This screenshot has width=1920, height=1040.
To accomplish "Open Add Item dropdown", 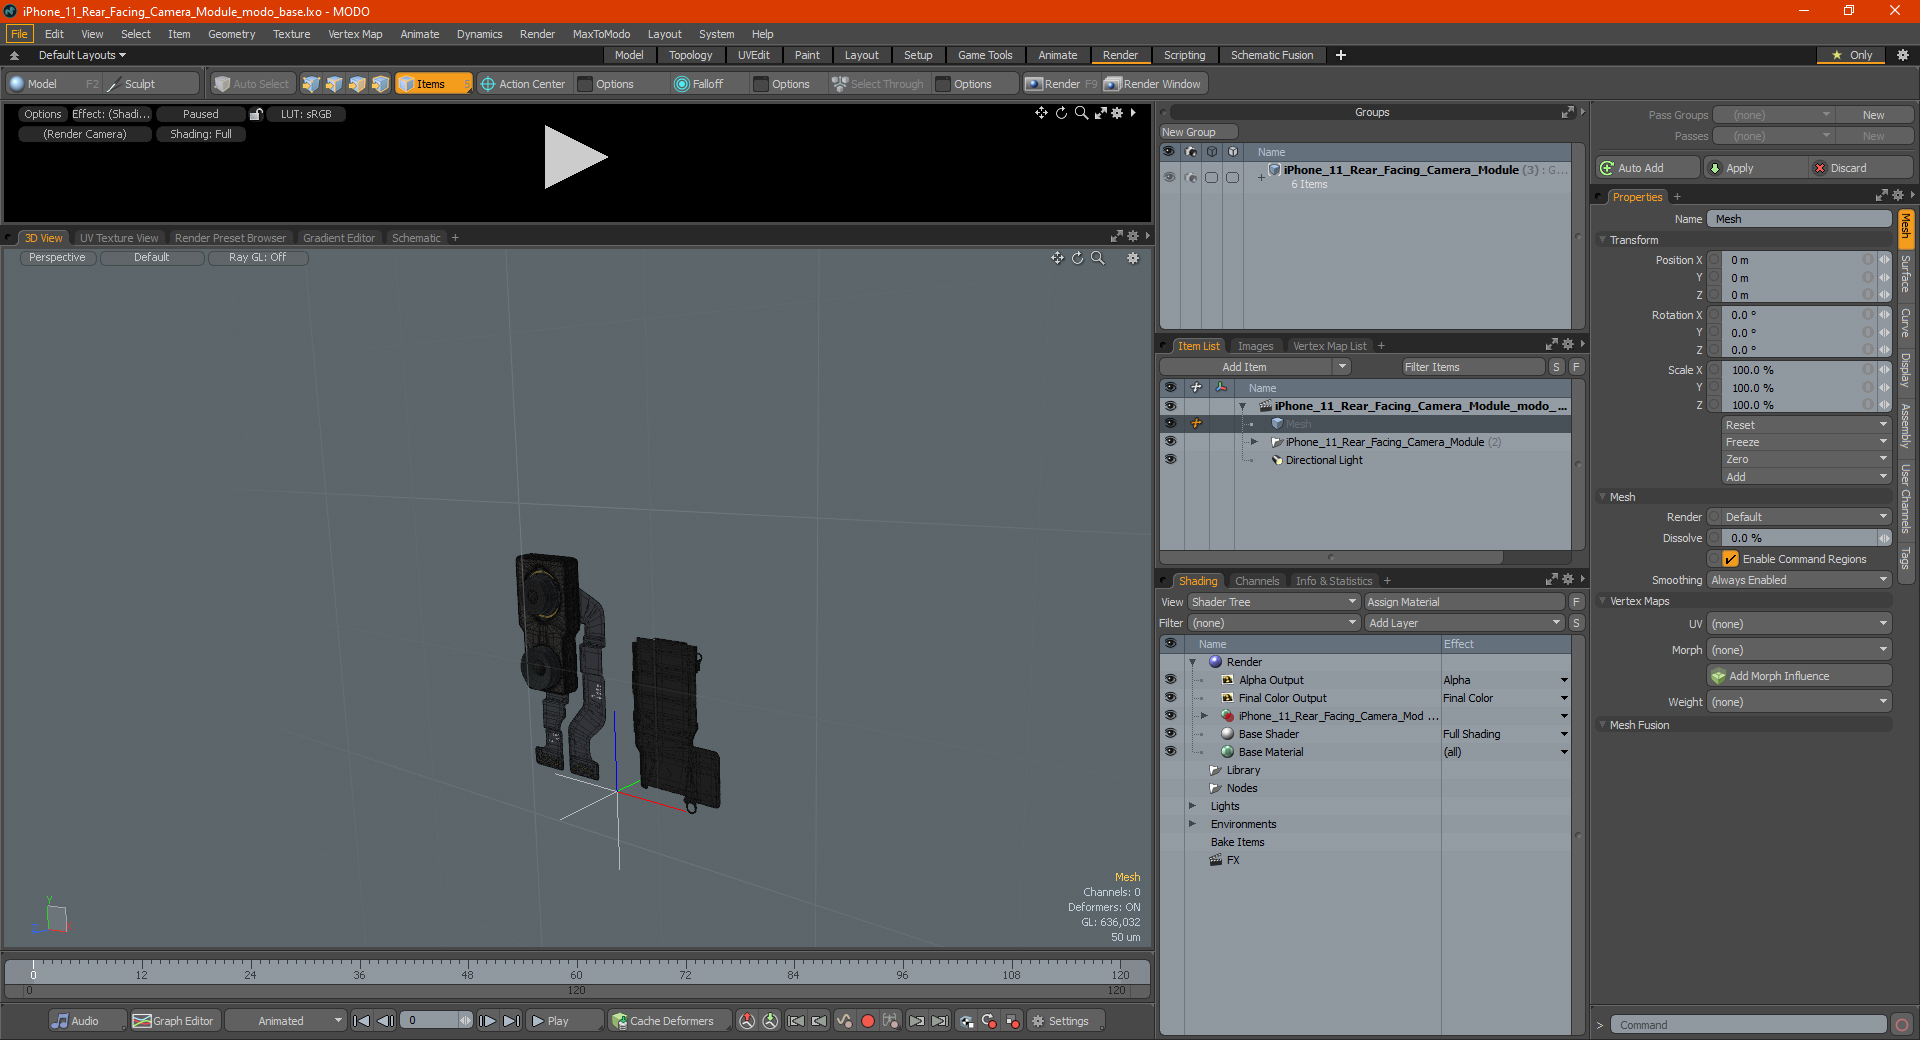I will tap(1256, 367).
